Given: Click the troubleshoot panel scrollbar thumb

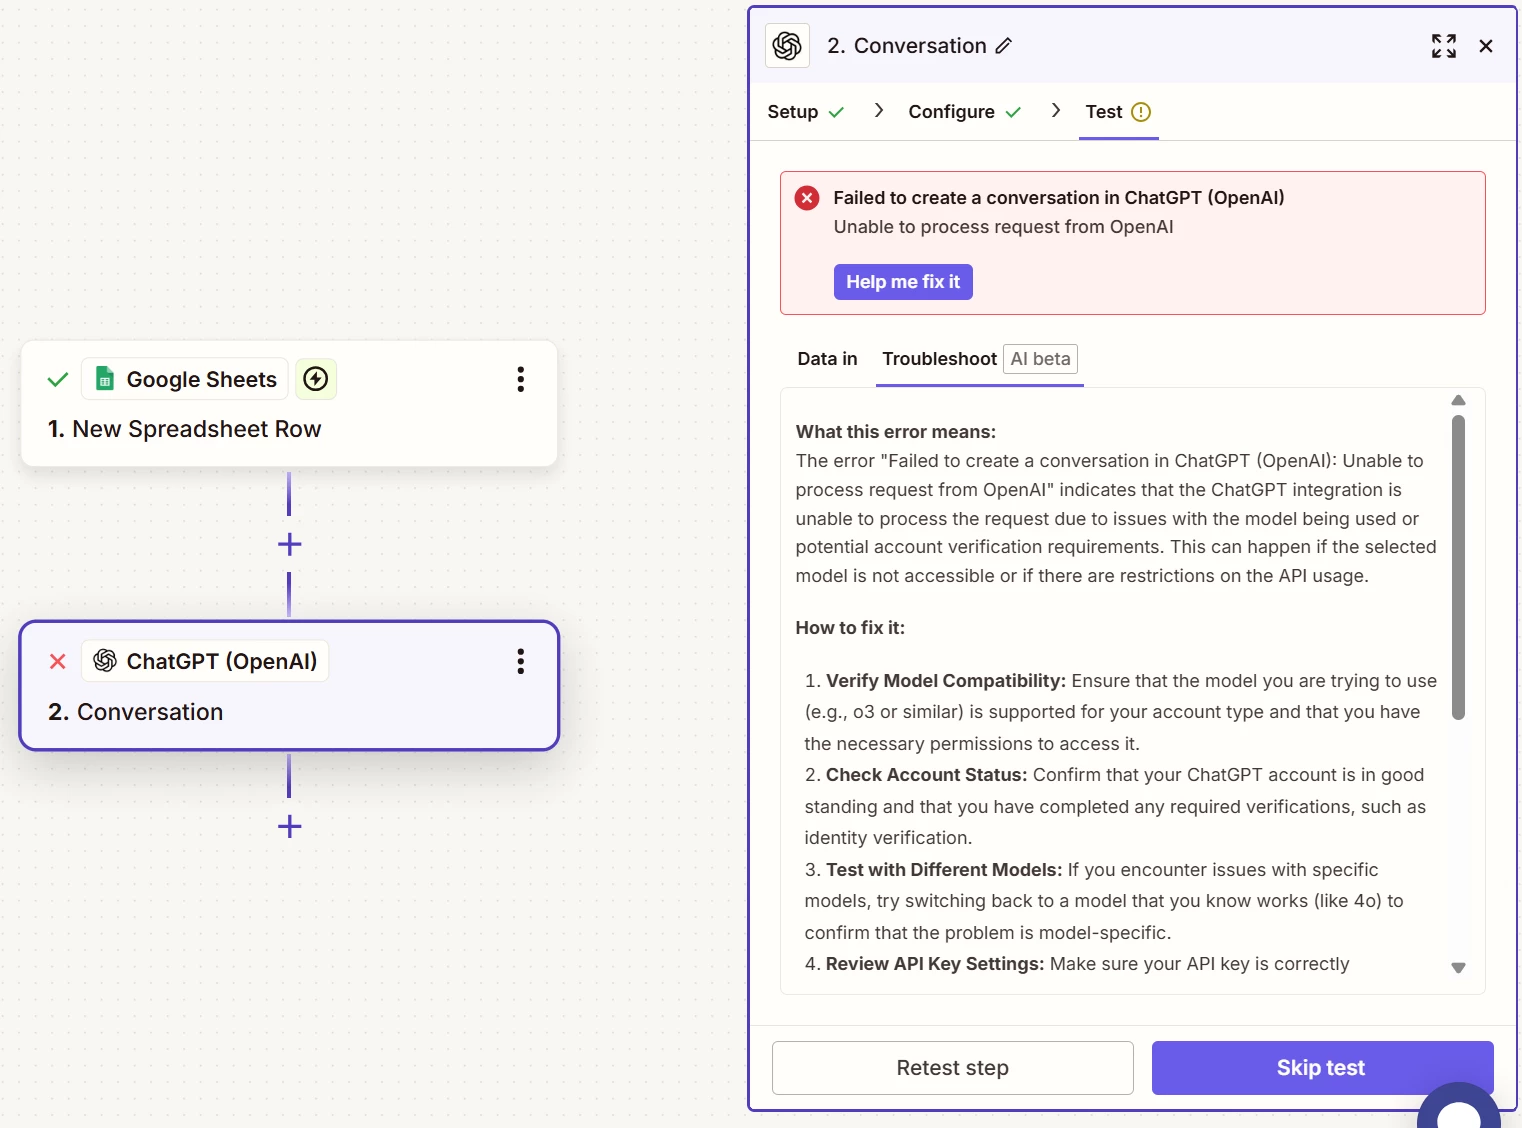Looking at the screenshot, I should (1458, 567).
